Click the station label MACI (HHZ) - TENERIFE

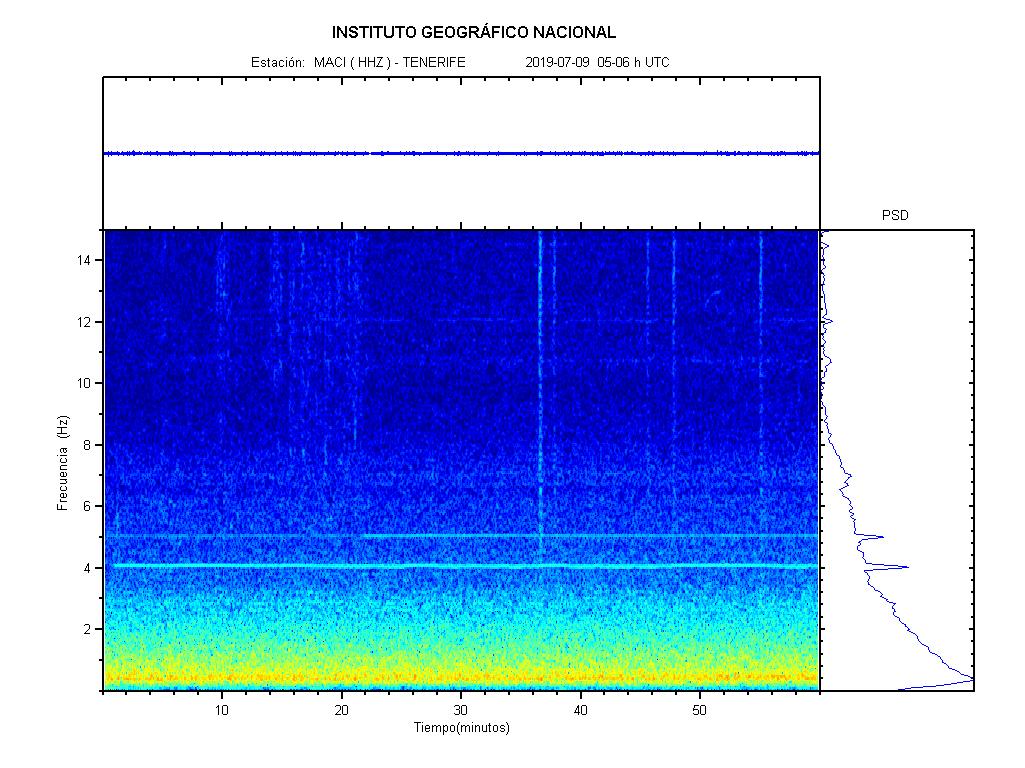tap(389, 62)
